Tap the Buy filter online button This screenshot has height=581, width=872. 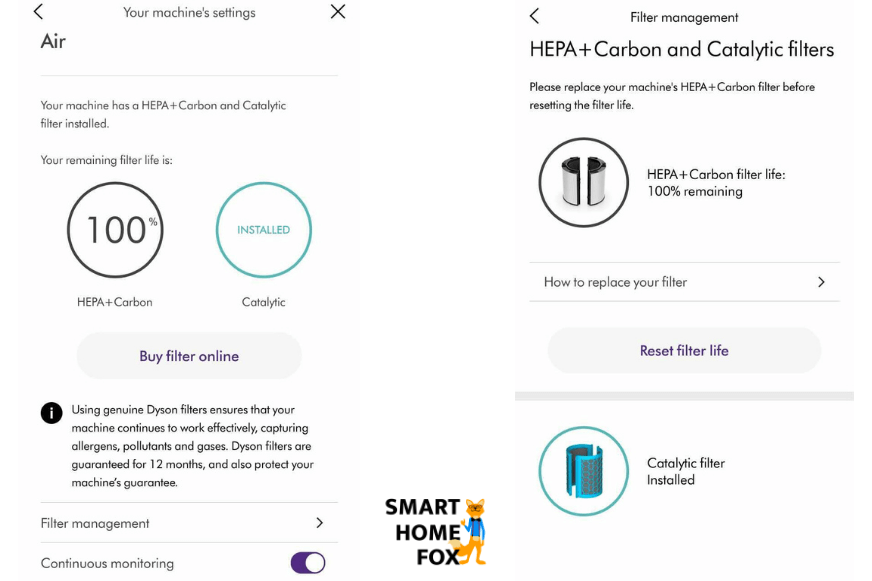click(188, 355)
